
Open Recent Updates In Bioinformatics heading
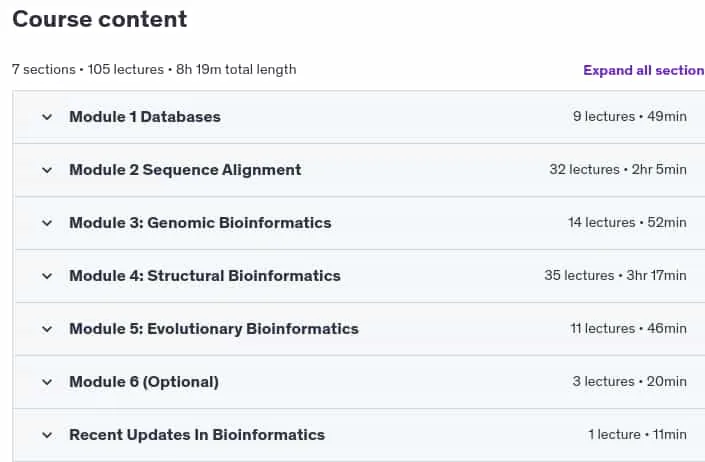(x=197, y=435)
